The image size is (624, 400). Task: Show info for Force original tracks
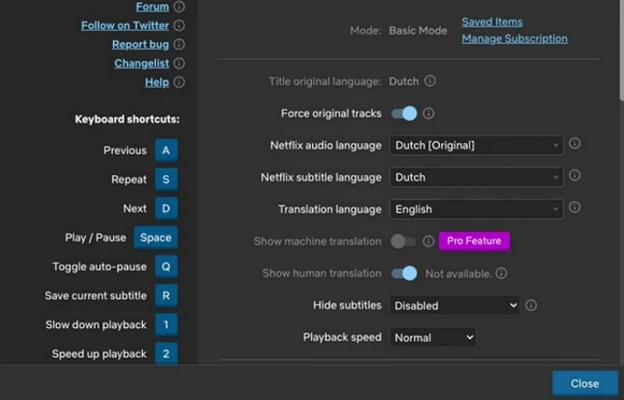point(429,113)
